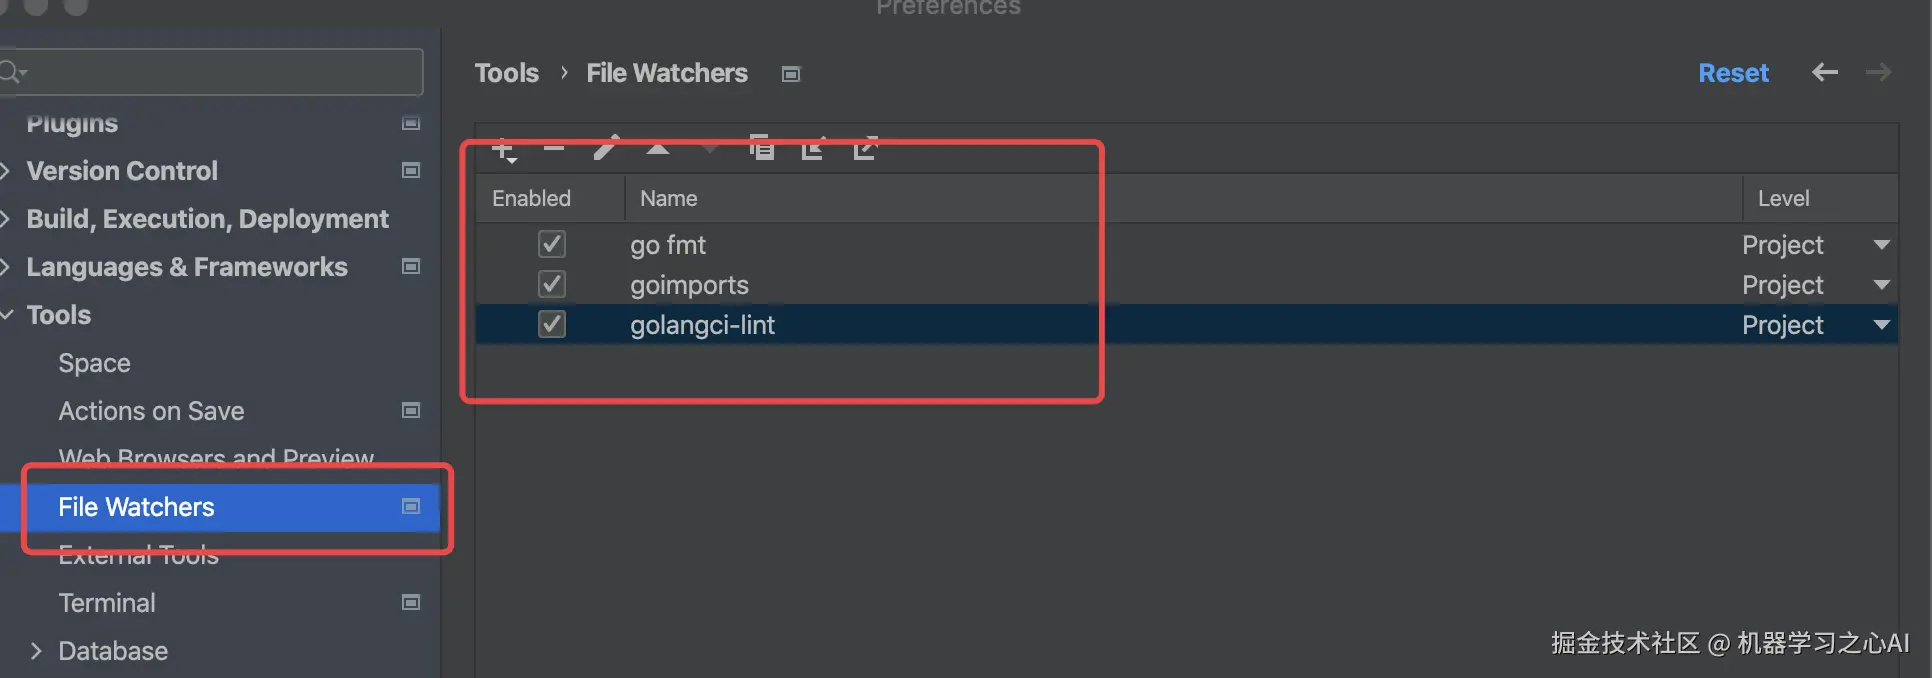Toggle the golangci-lint enabled checkbox
The image size is (1932, 678).
[552, 324]
